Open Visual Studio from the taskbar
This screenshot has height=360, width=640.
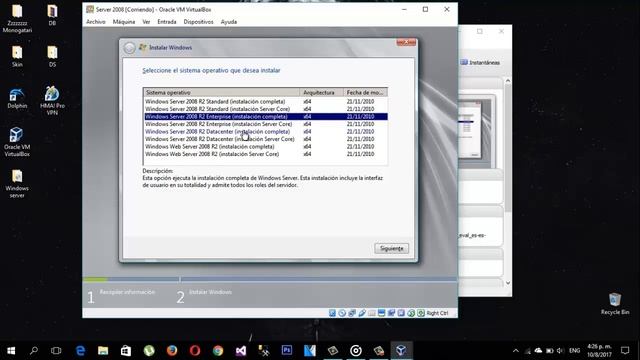pos(241,351)
